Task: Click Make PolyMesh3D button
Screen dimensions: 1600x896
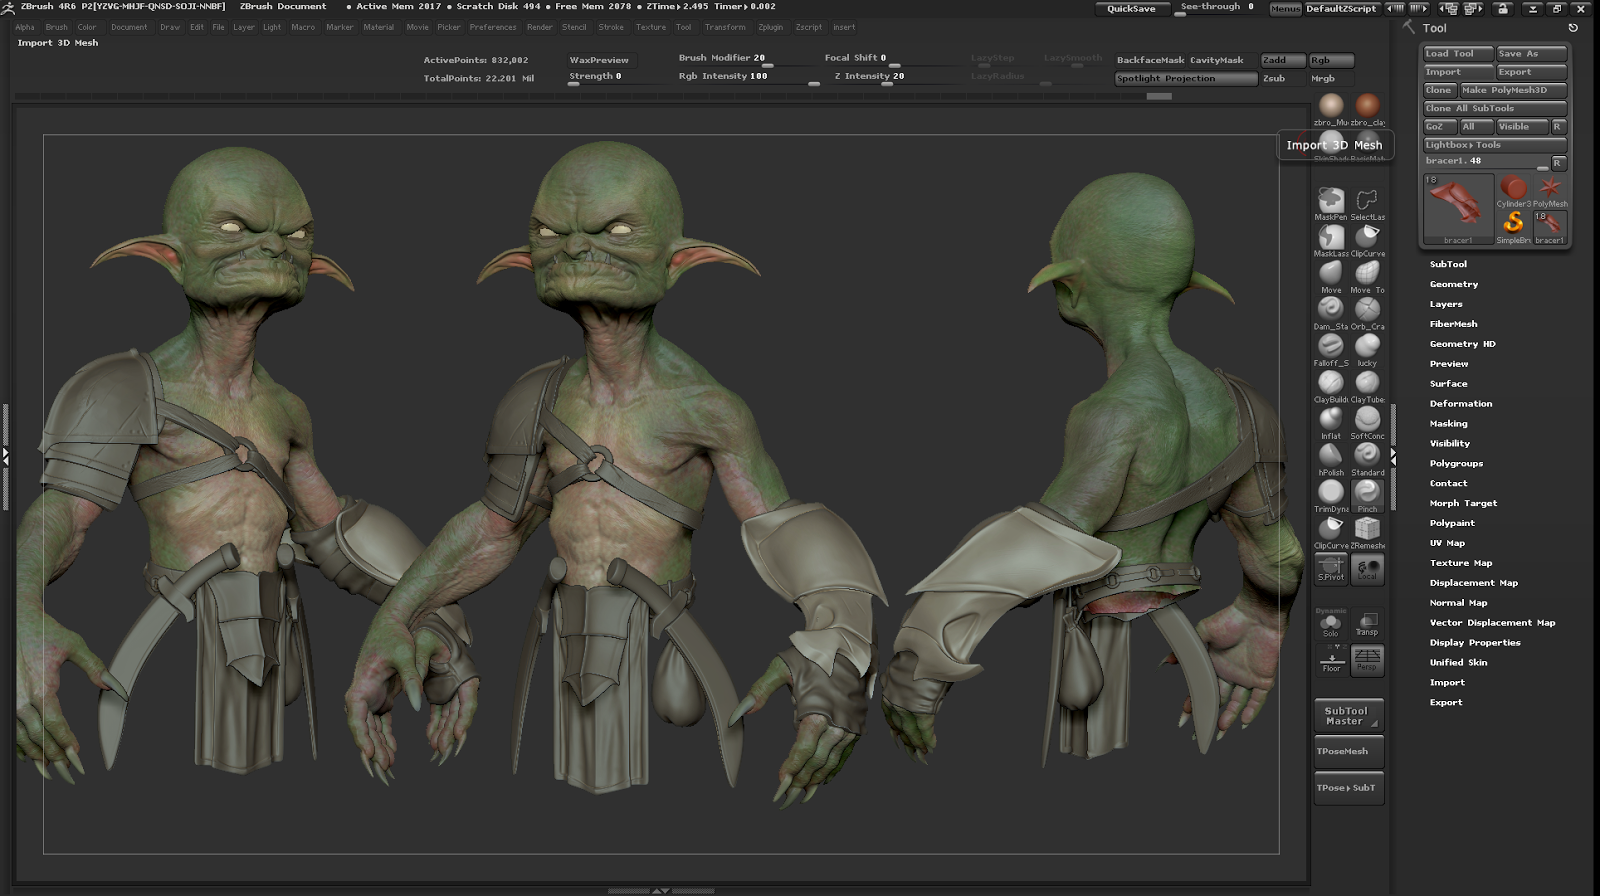Action: tap(1513, 90)
